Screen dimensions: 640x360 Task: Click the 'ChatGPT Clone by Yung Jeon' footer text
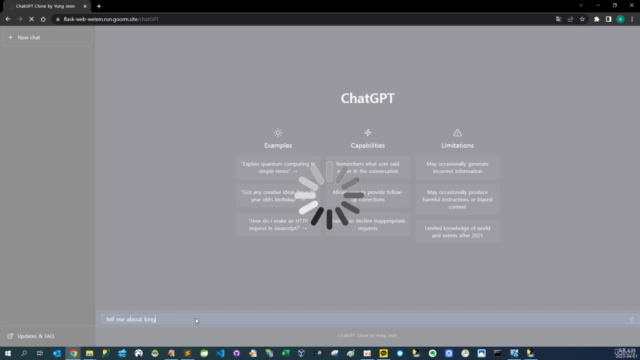coord(367,336)
